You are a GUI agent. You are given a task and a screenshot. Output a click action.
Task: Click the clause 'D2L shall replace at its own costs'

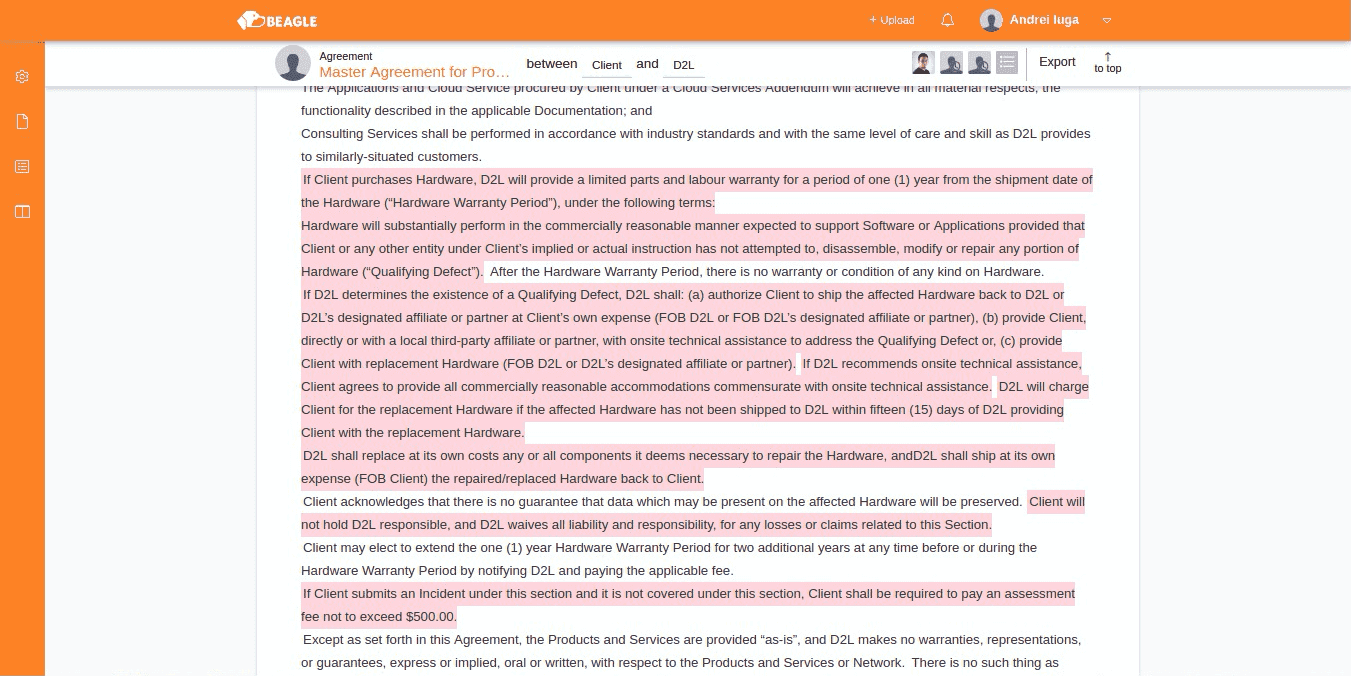(678, 467)
